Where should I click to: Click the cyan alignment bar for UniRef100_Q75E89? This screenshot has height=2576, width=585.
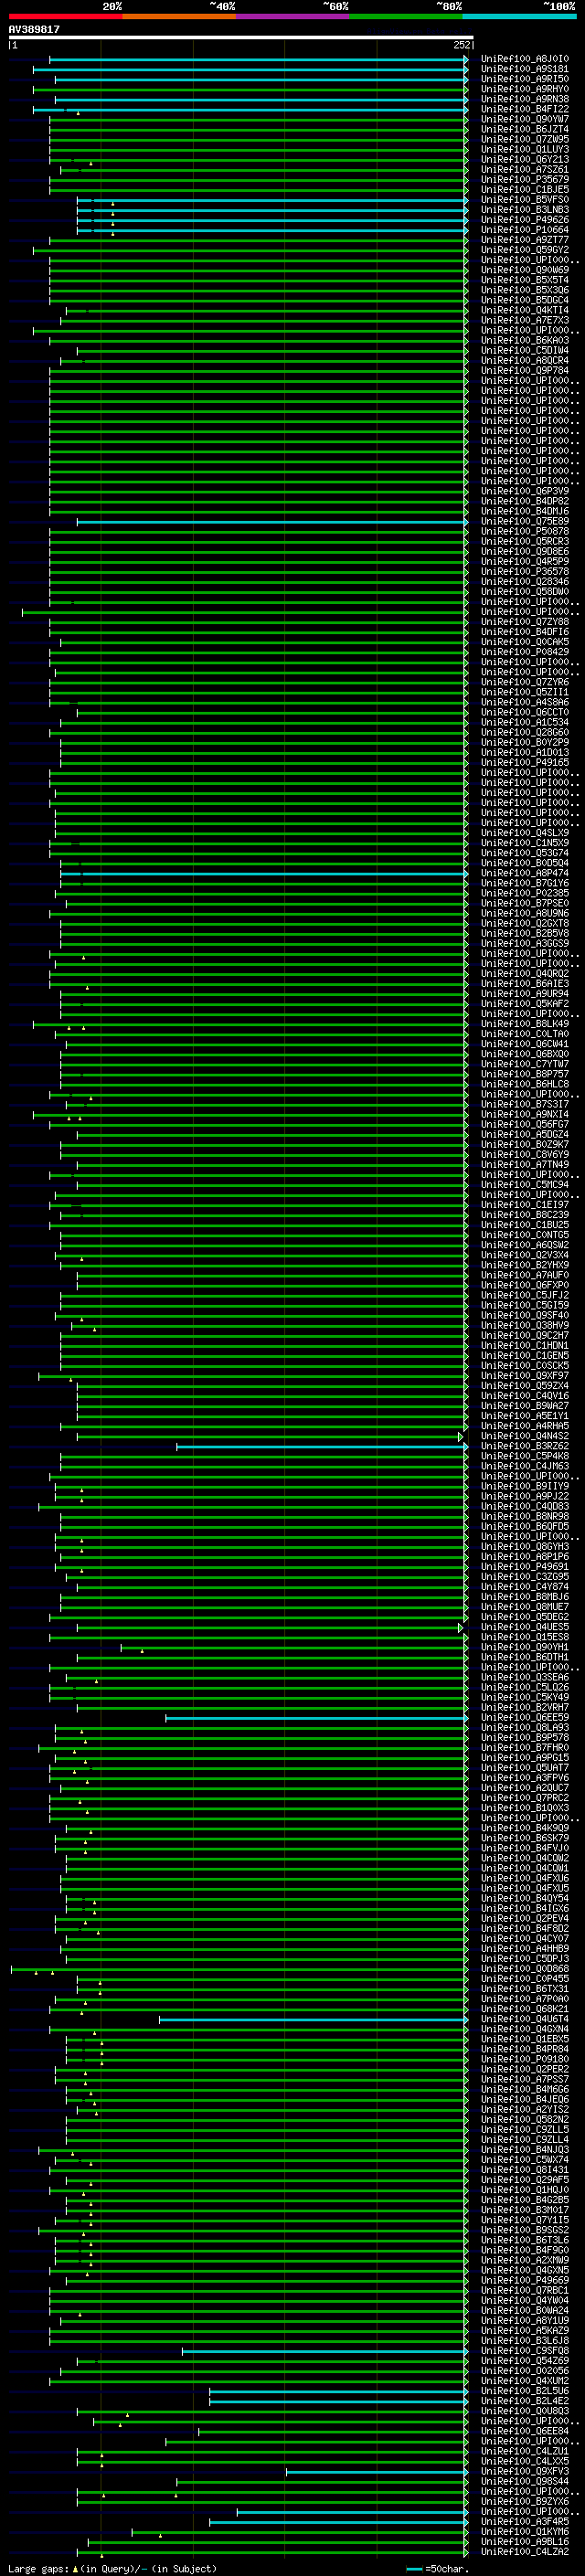[272, 522]
